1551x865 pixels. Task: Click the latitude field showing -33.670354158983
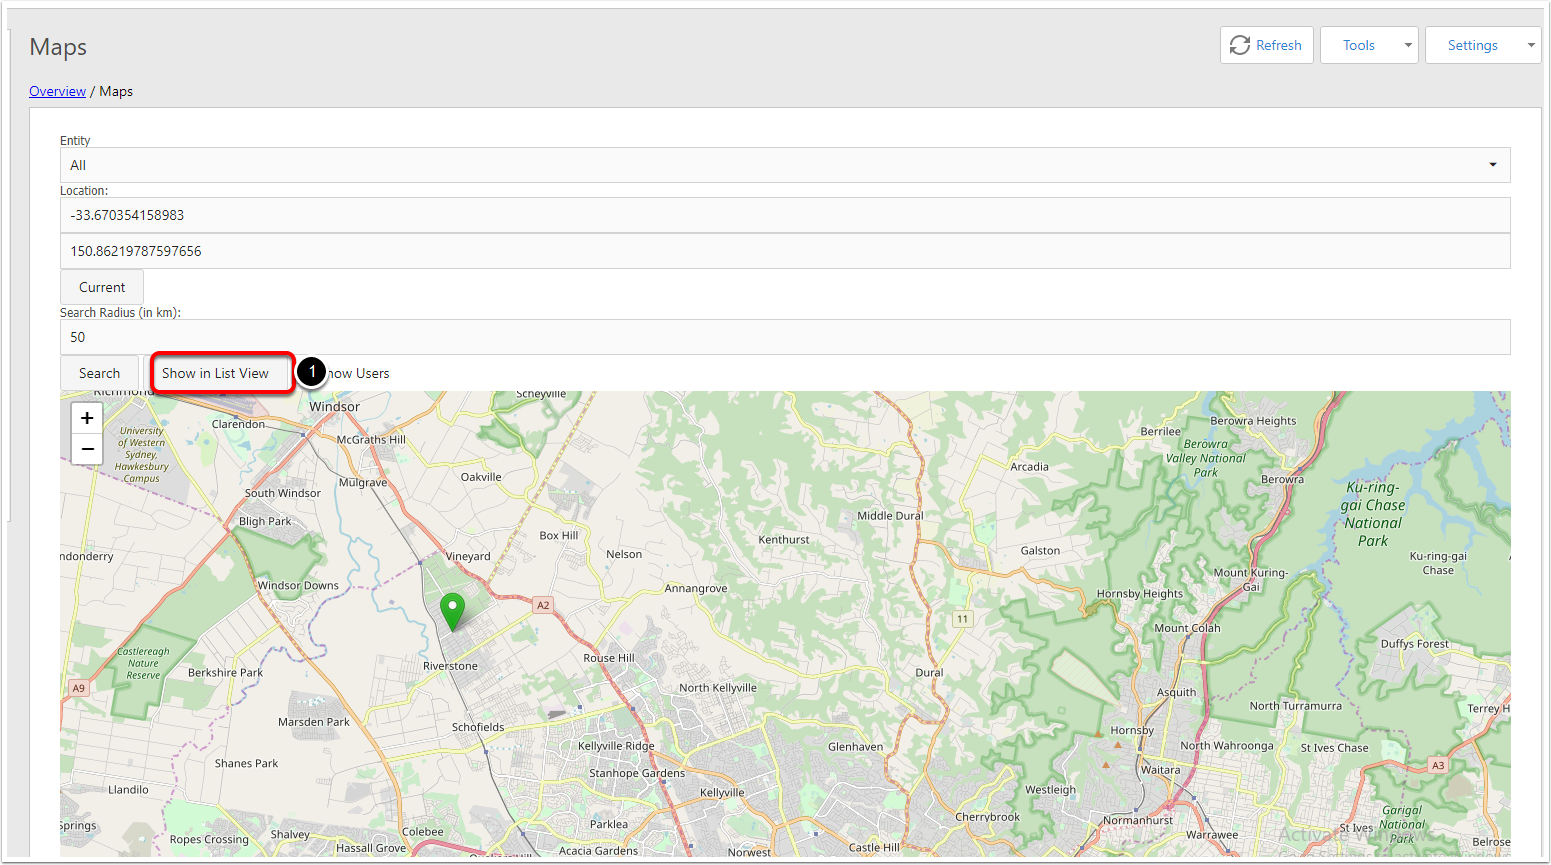click(785, 215)
